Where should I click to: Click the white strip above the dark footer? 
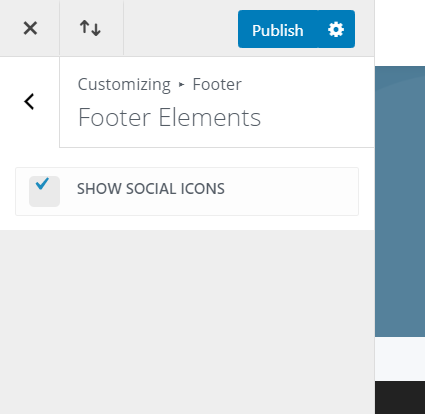click(400, 359)
